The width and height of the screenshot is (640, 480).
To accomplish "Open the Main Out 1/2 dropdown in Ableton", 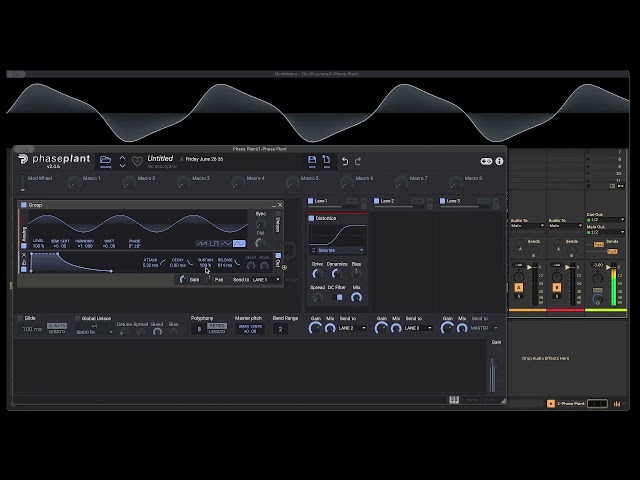I will [606, 232].
